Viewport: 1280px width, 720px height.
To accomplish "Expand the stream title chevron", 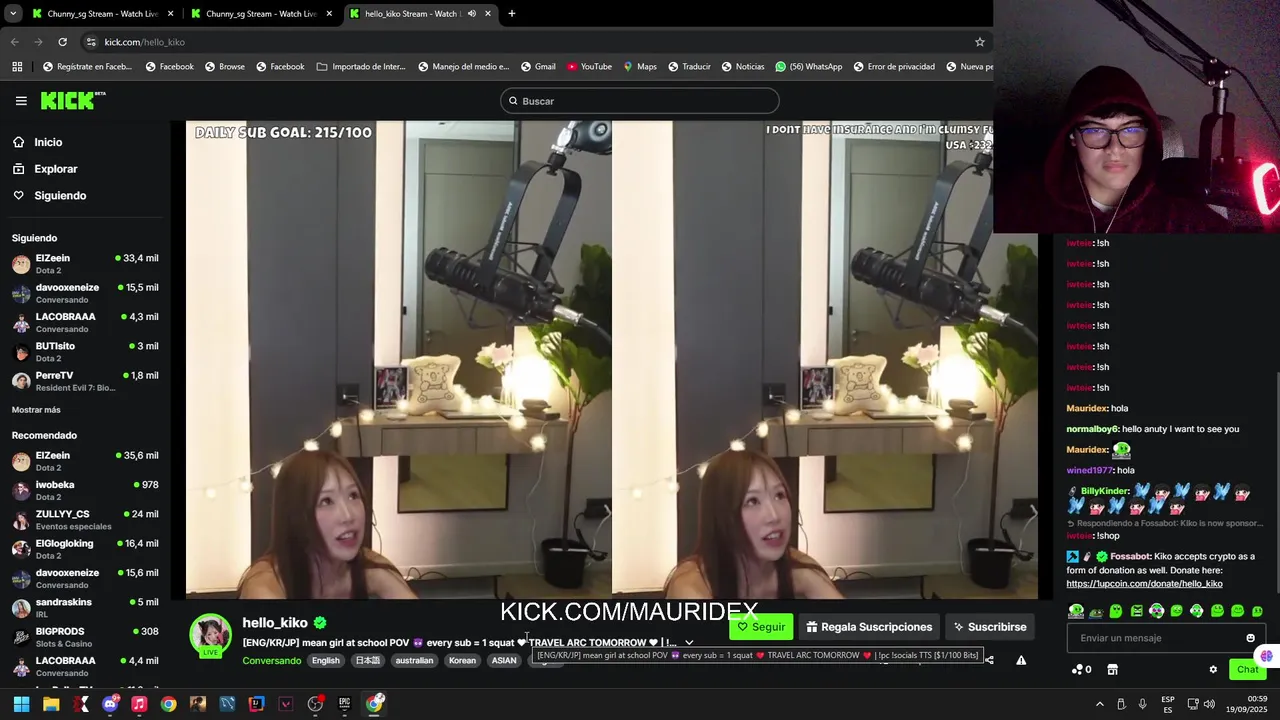I will (689, 643).
